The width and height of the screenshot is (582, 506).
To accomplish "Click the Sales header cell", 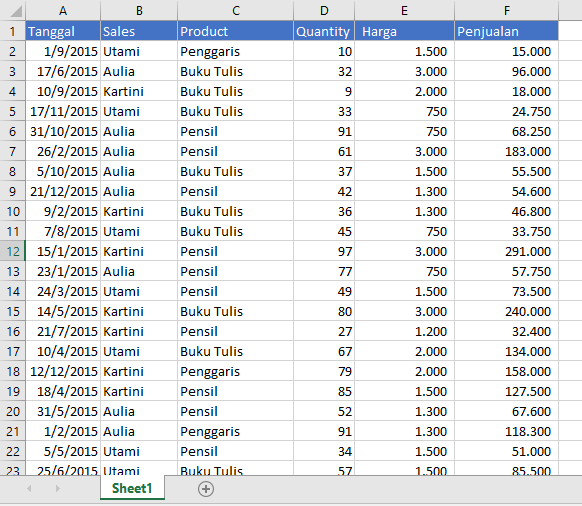I will click(139, 31).
